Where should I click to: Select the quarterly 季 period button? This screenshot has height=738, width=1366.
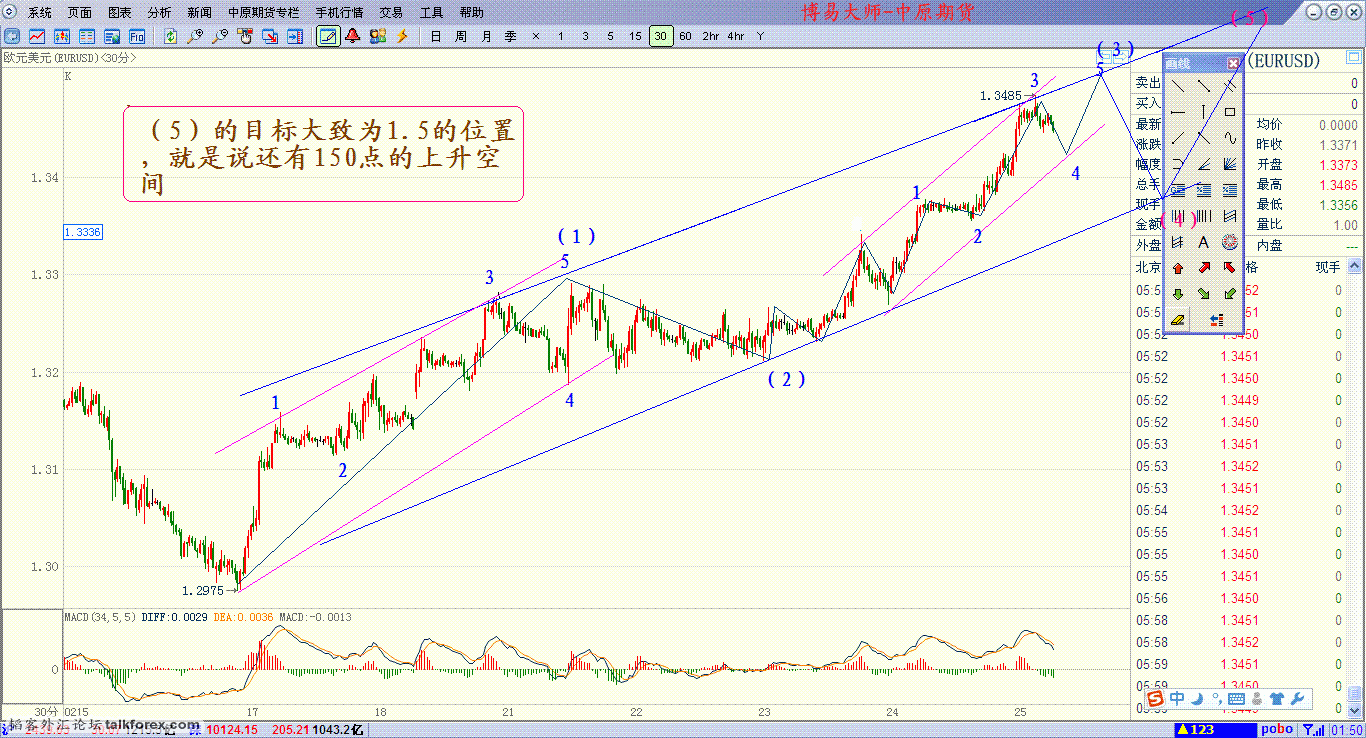pos(511,36)
